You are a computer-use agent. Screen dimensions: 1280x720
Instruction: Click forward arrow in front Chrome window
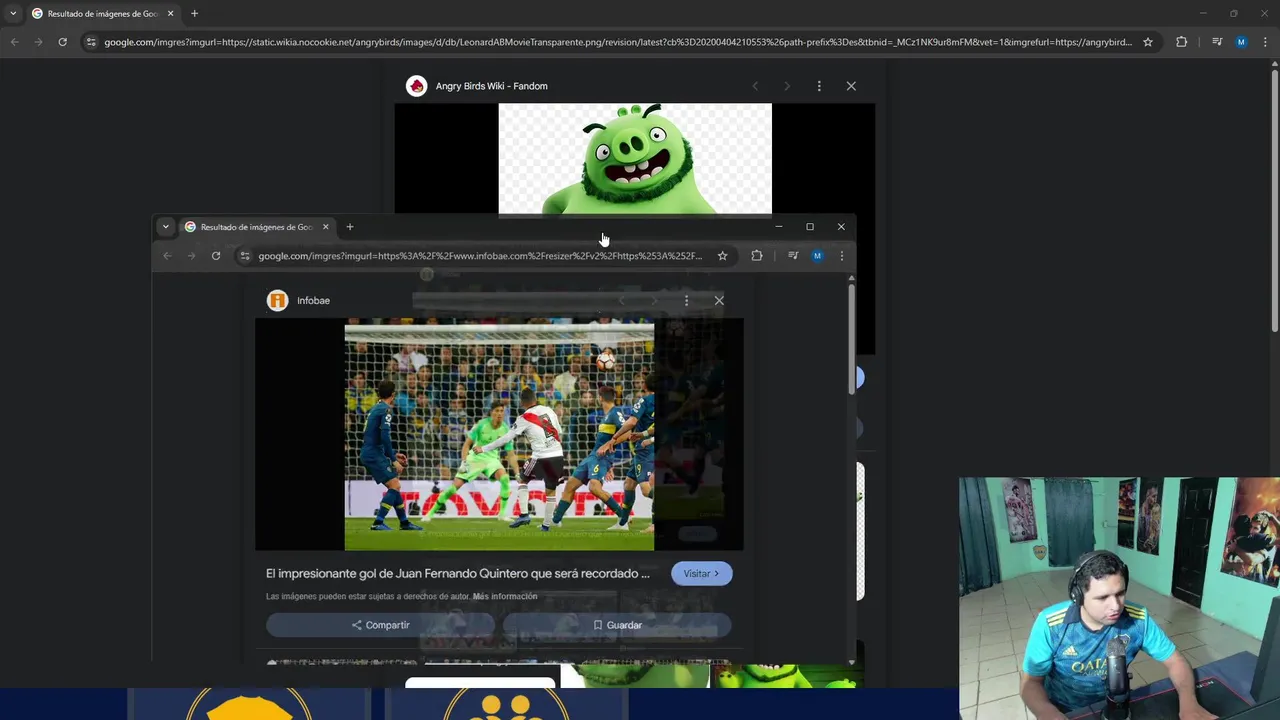click(191, 256)
